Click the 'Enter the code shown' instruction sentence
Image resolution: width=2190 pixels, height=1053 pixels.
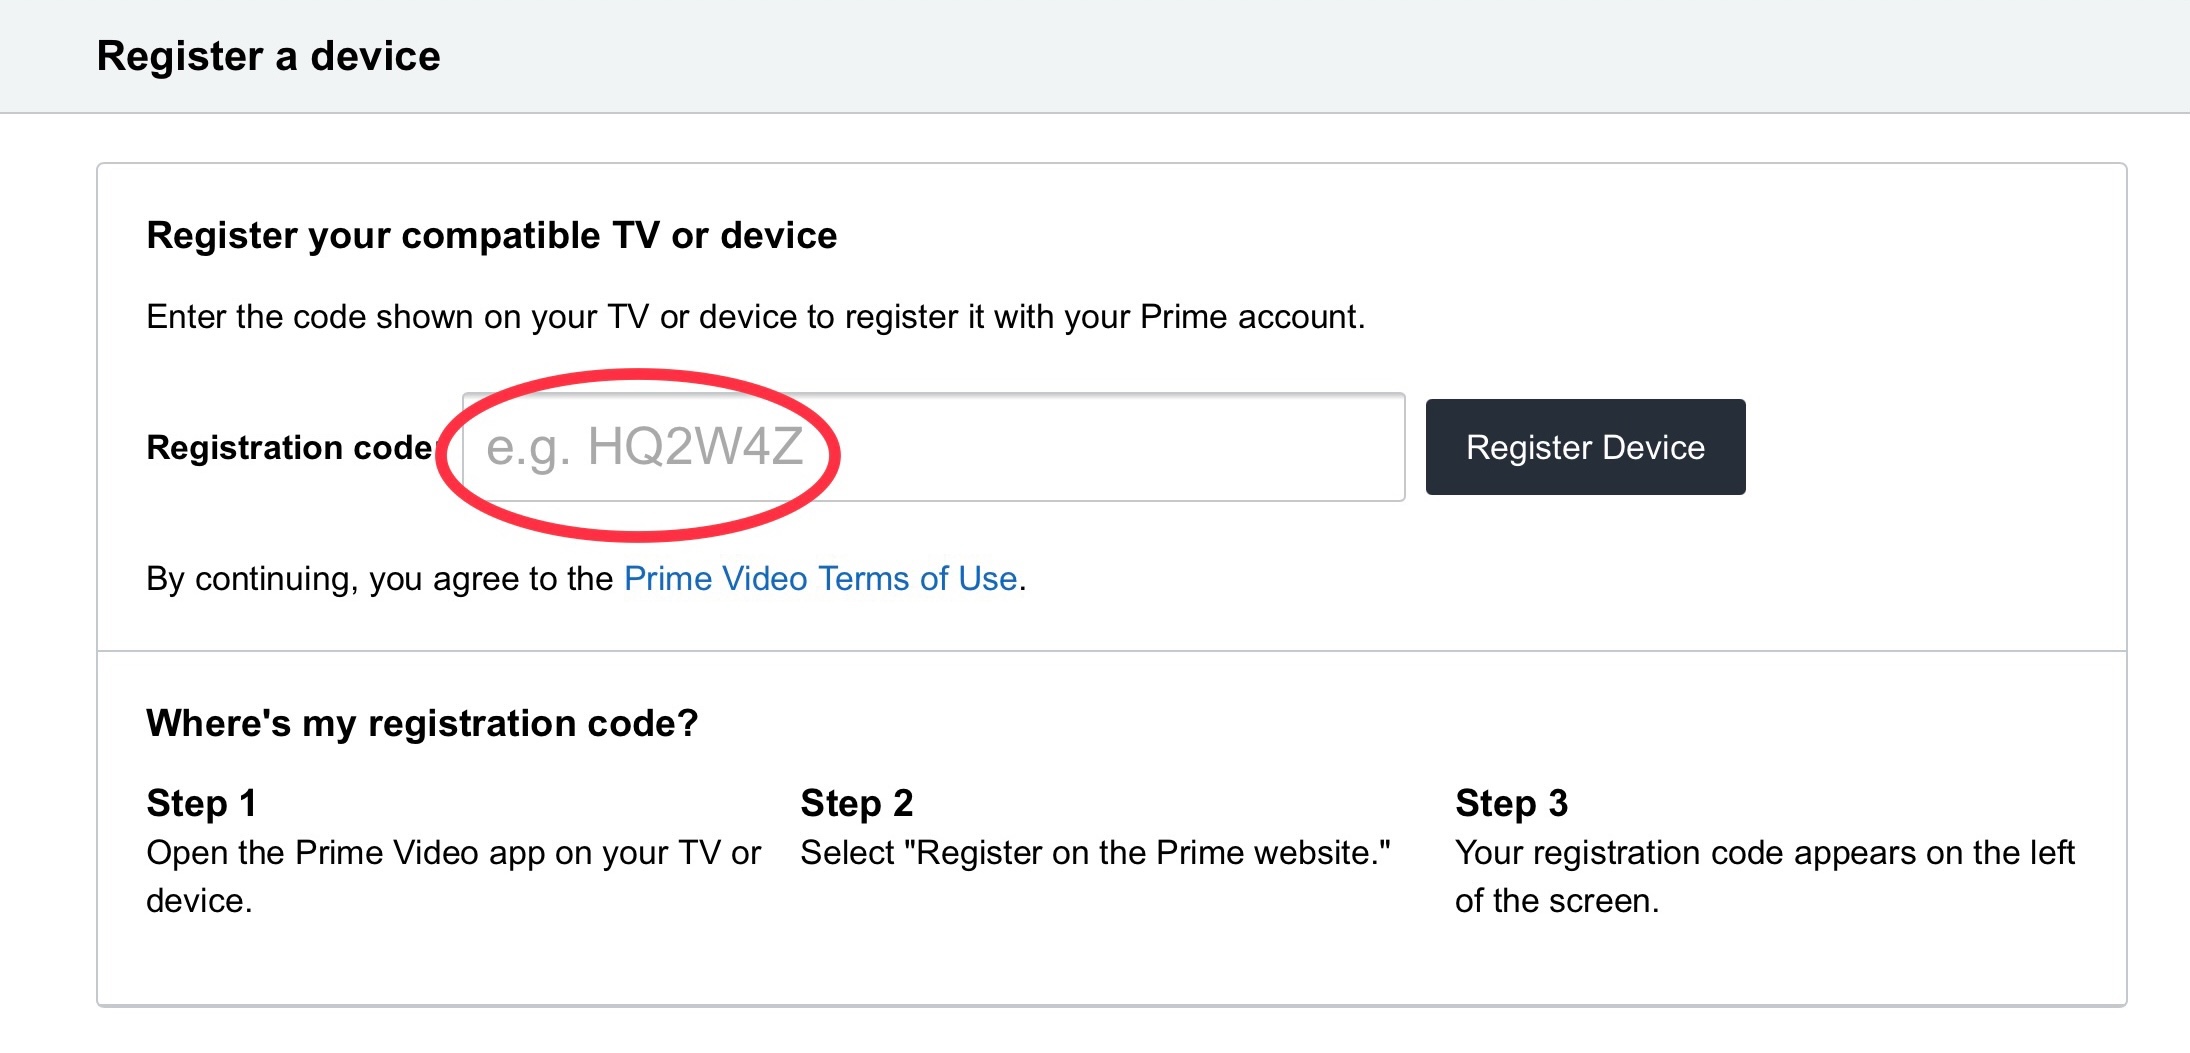point(755,317)
